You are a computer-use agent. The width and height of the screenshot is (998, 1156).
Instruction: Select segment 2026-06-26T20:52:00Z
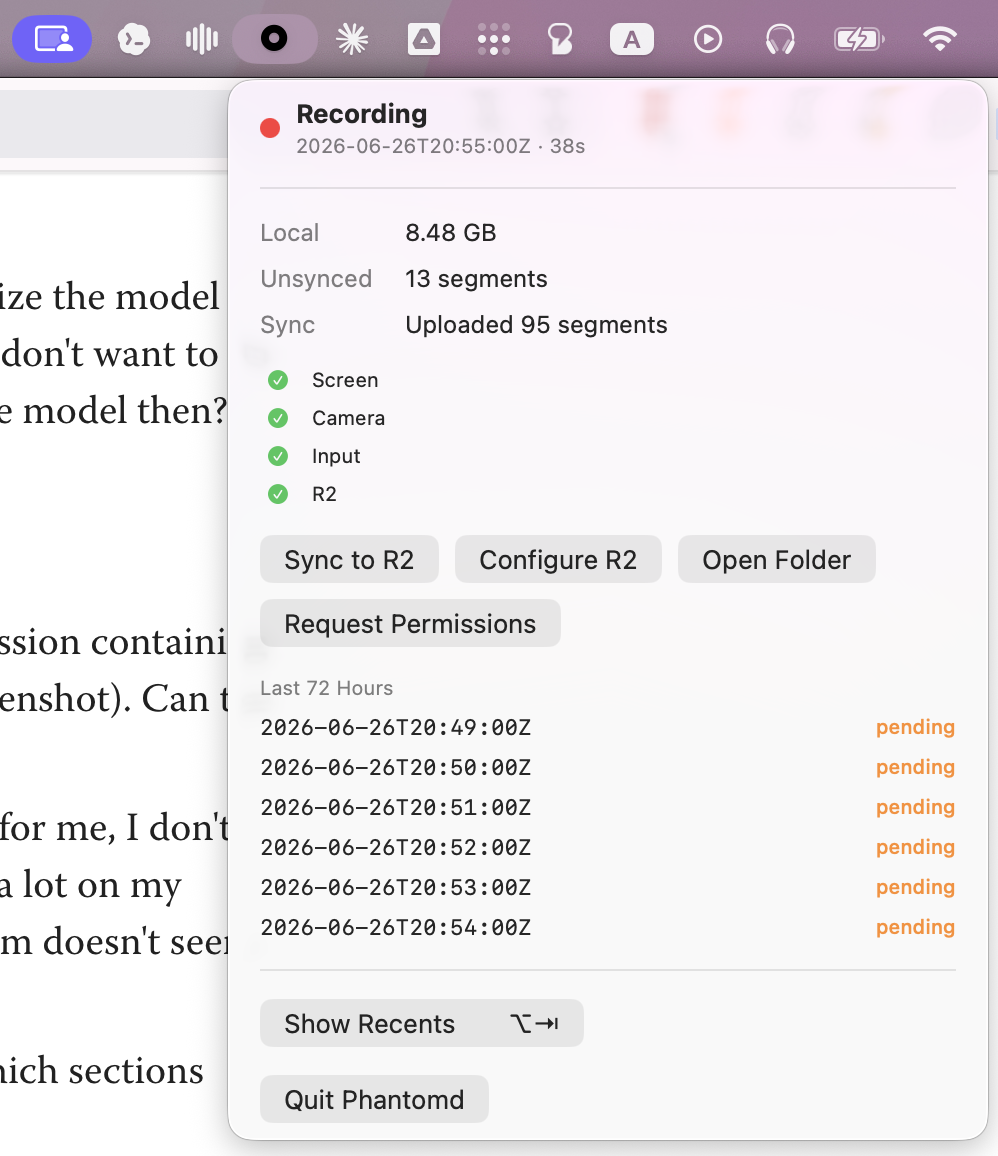(396, 847)
